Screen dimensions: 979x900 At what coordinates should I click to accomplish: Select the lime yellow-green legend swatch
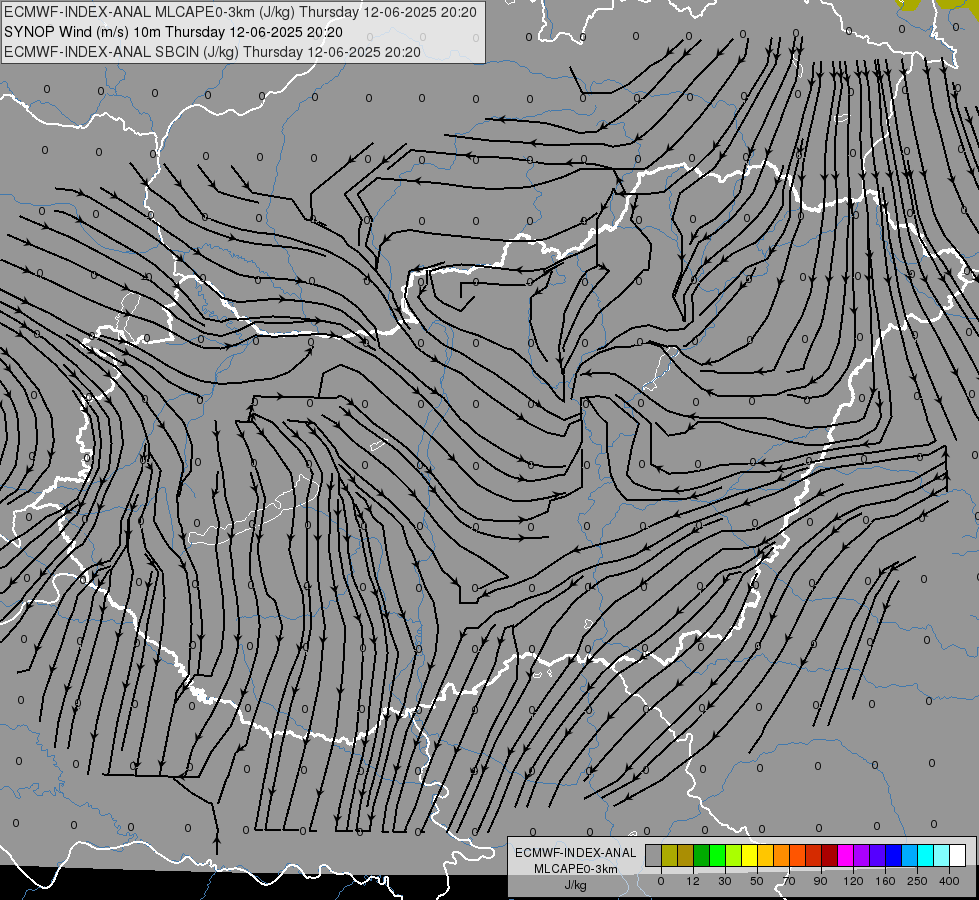734,855
